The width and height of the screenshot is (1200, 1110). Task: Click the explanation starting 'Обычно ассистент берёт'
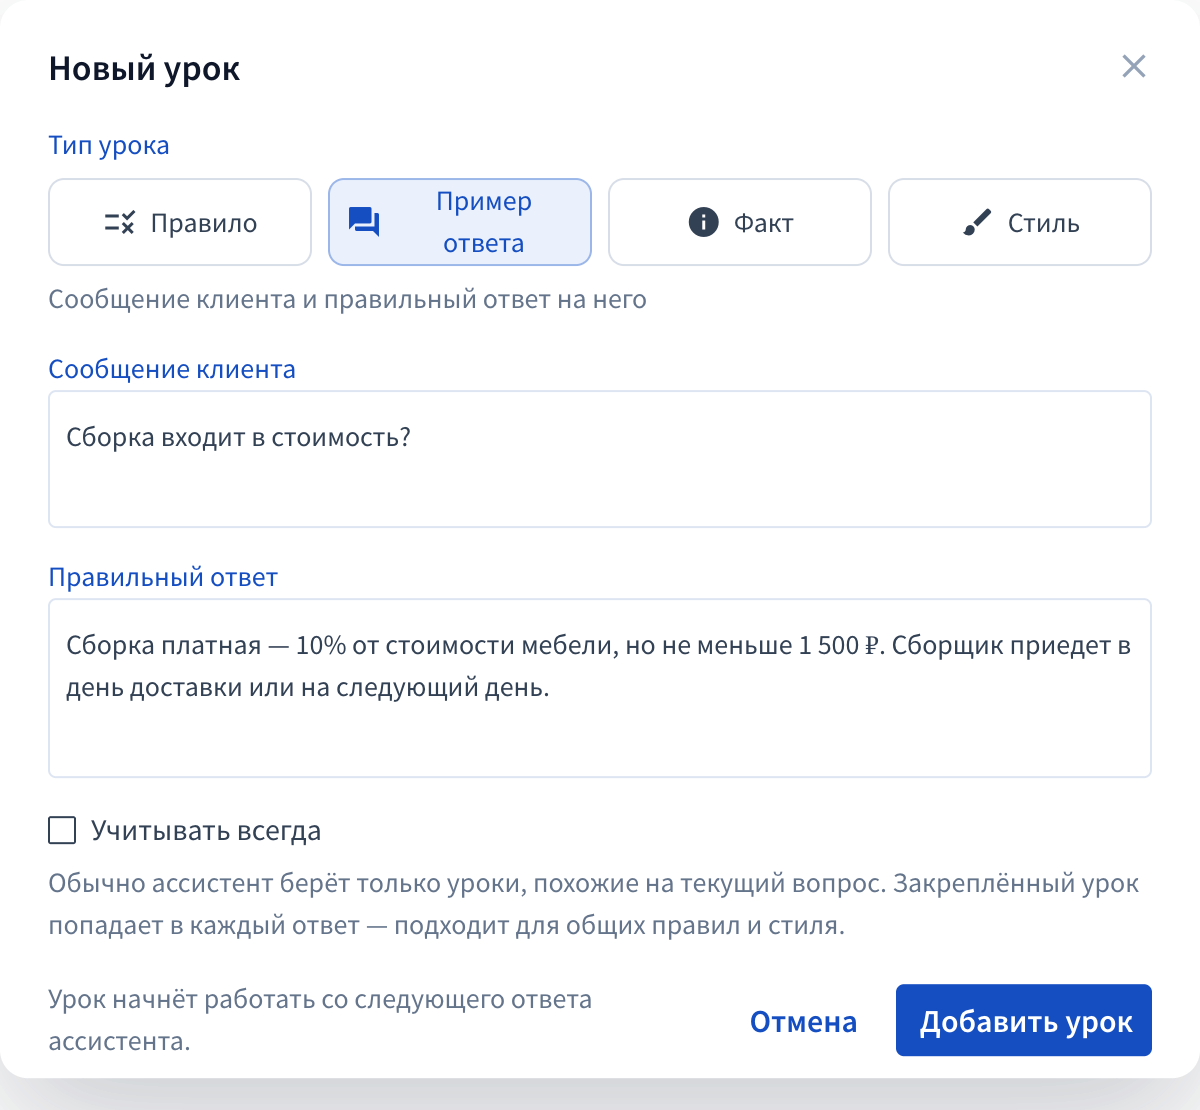594,904
